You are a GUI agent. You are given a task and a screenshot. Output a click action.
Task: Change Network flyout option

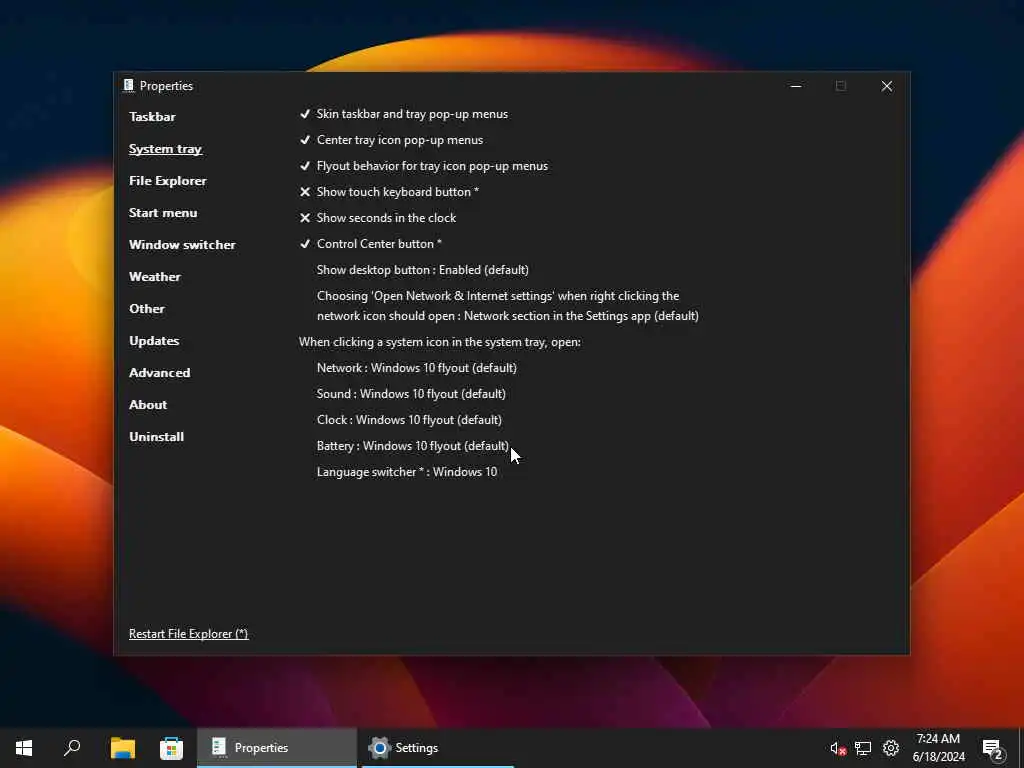(x=417, y=368)
